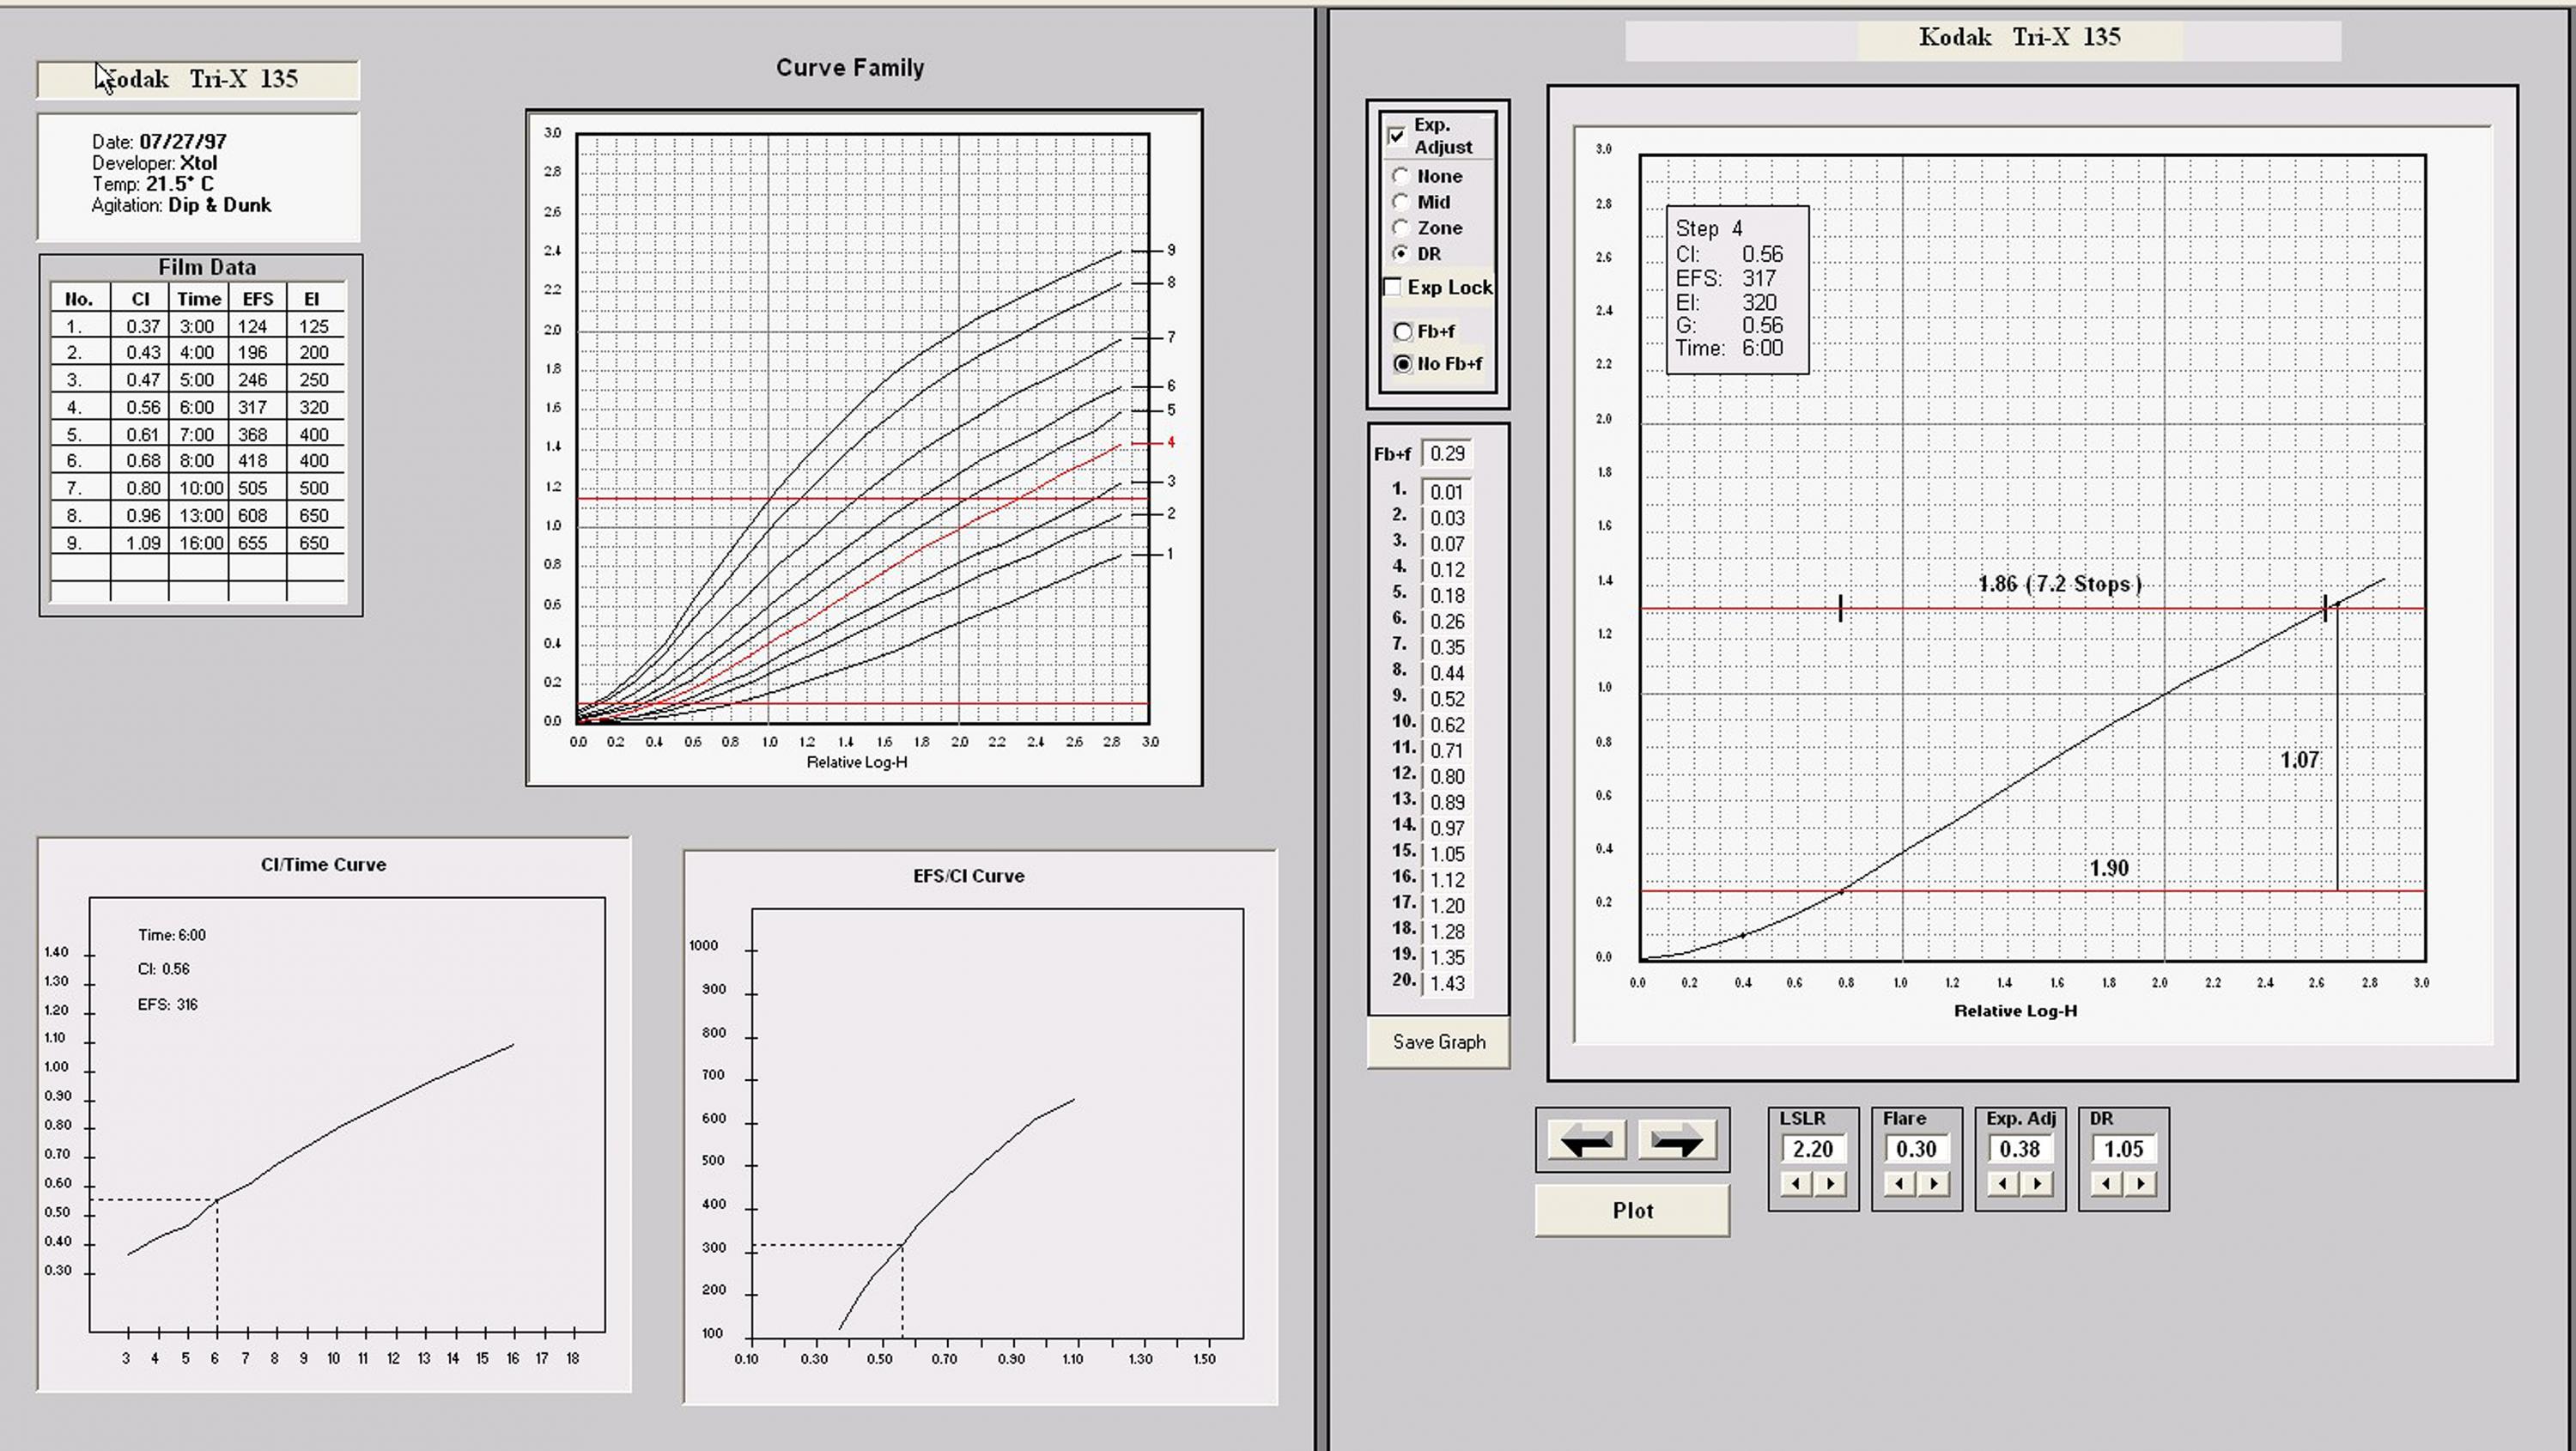Click curve label 1 in Curve Family
This screenshot has width=2576, height=1451.
point(1171,553)
